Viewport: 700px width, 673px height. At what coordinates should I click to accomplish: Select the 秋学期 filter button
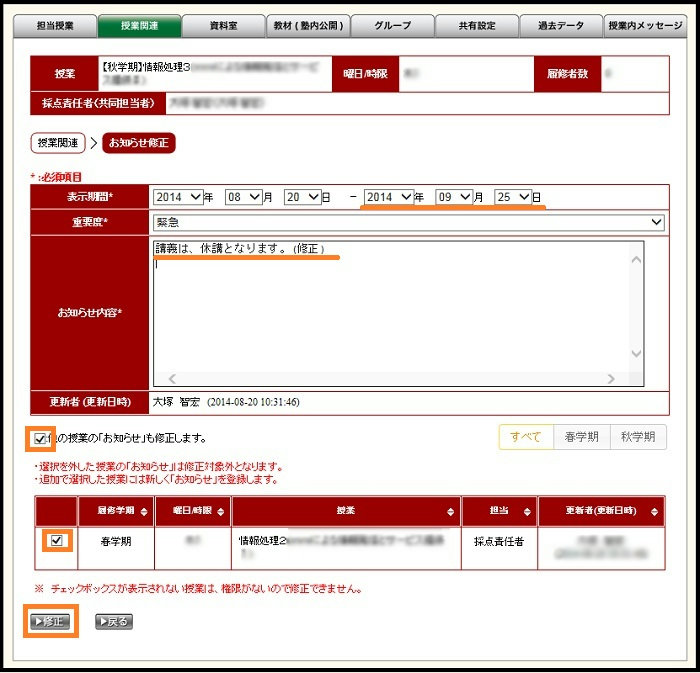[637, 437]
